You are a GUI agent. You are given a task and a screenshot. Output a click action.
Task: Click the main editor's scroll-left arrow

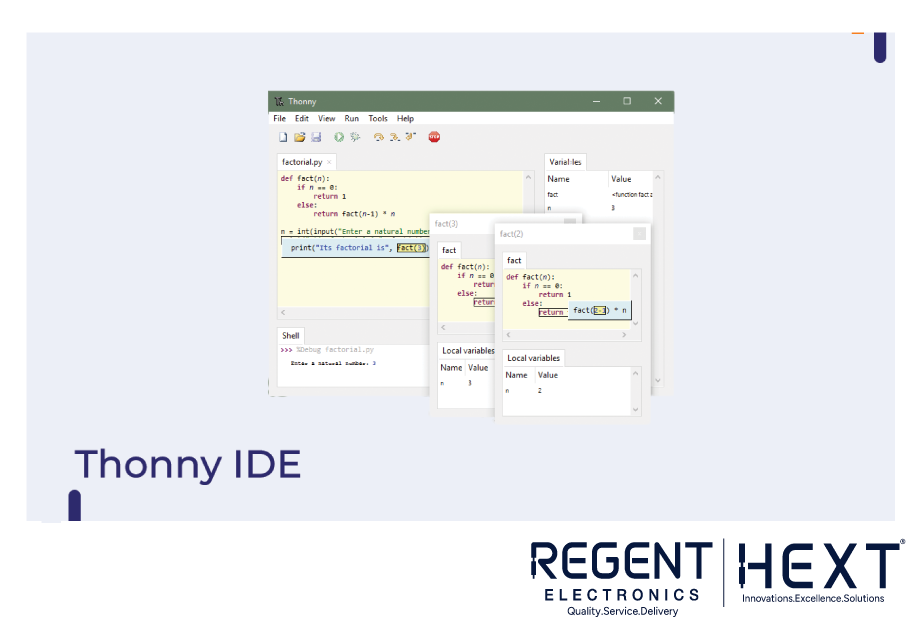click(283, 313)
